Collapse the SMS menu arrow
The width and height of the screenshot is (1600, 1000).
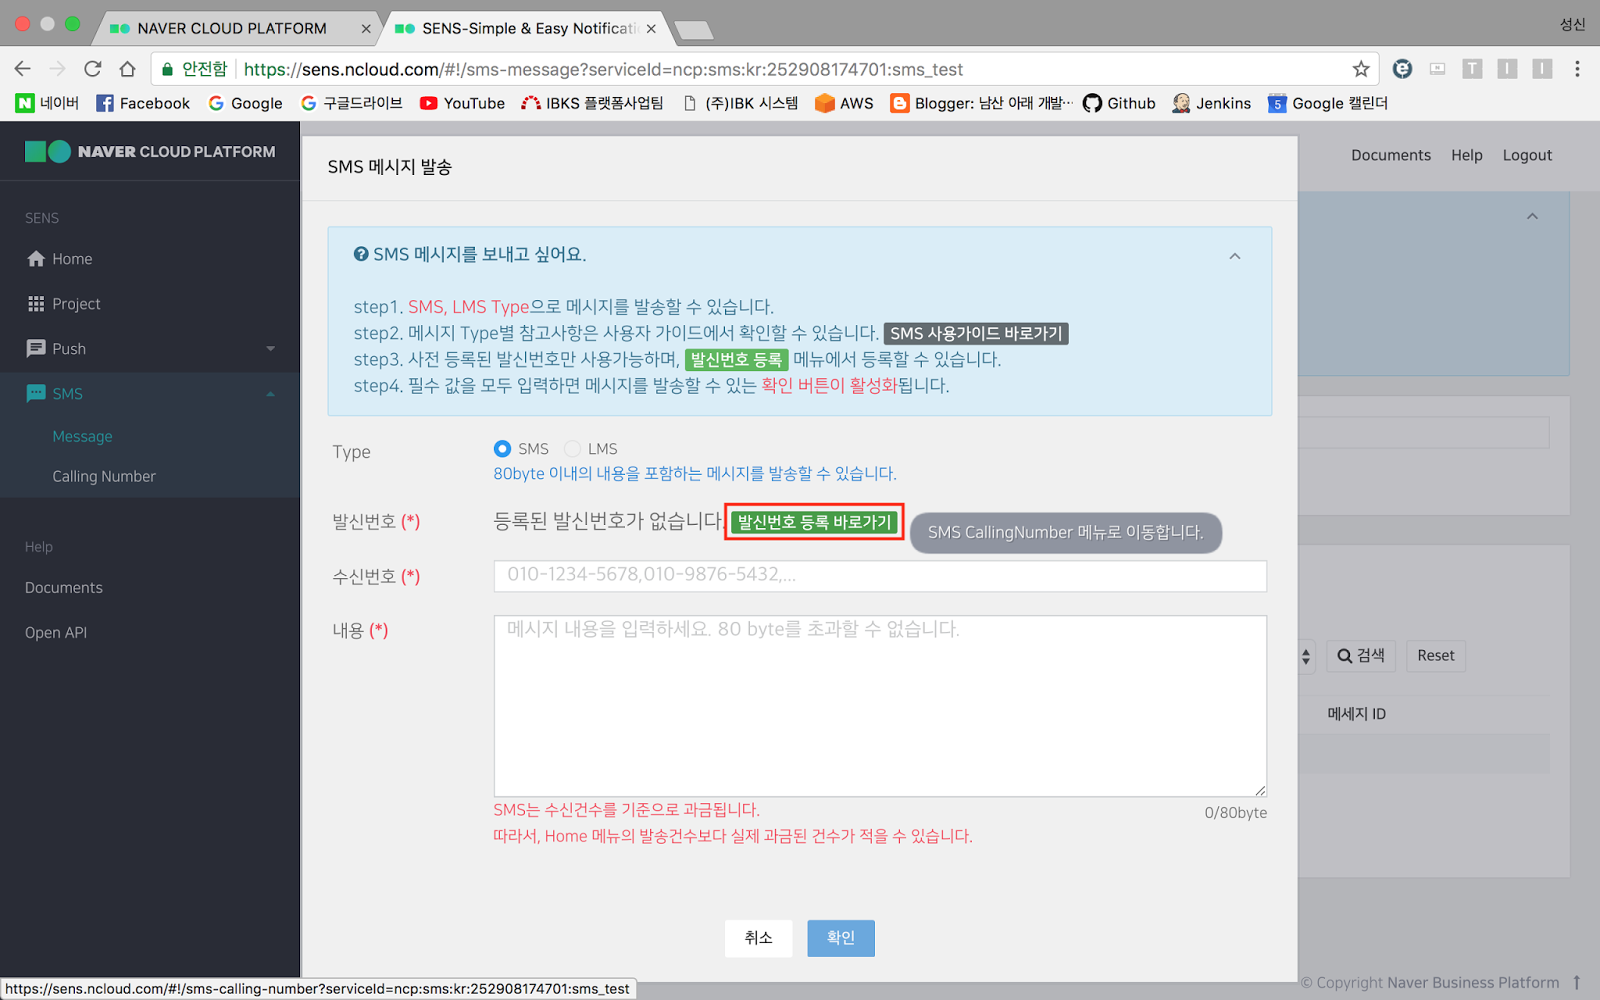click(270, 394)
